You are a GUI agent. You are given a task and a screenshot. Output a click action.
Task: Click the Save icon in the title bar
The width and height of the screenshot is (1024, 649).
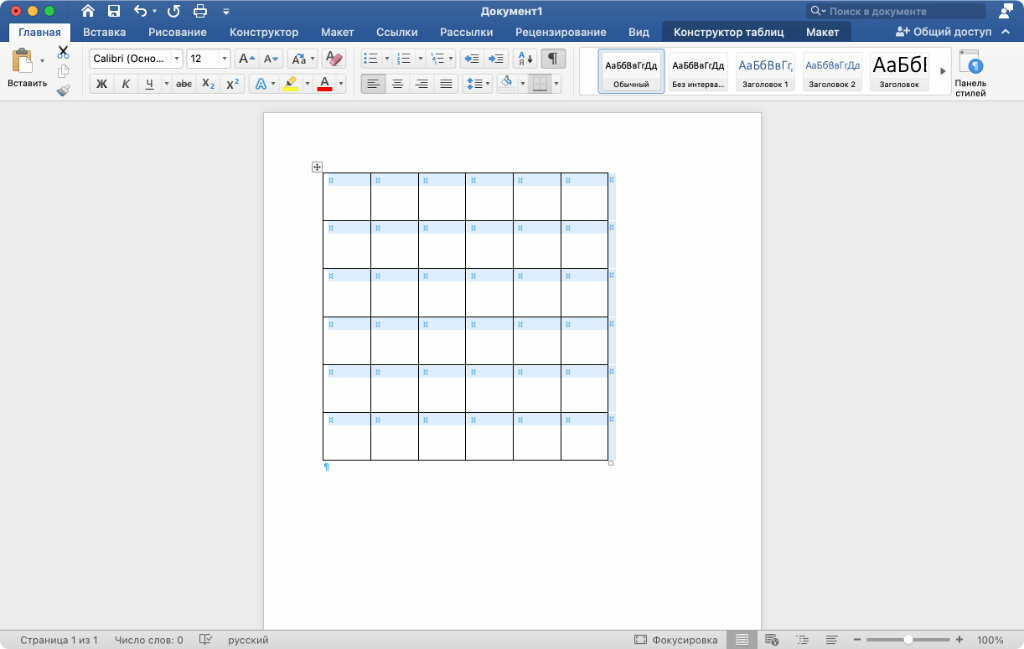click(114, 11)
